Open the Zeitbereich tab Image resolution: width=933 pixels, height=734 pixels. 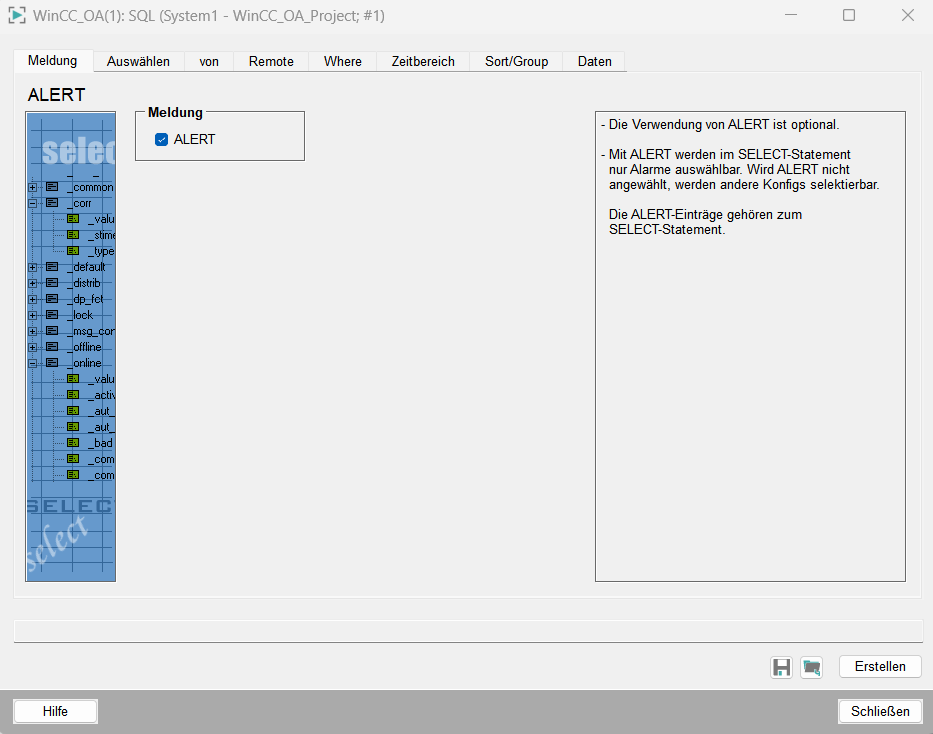click(x=423, y=61)
